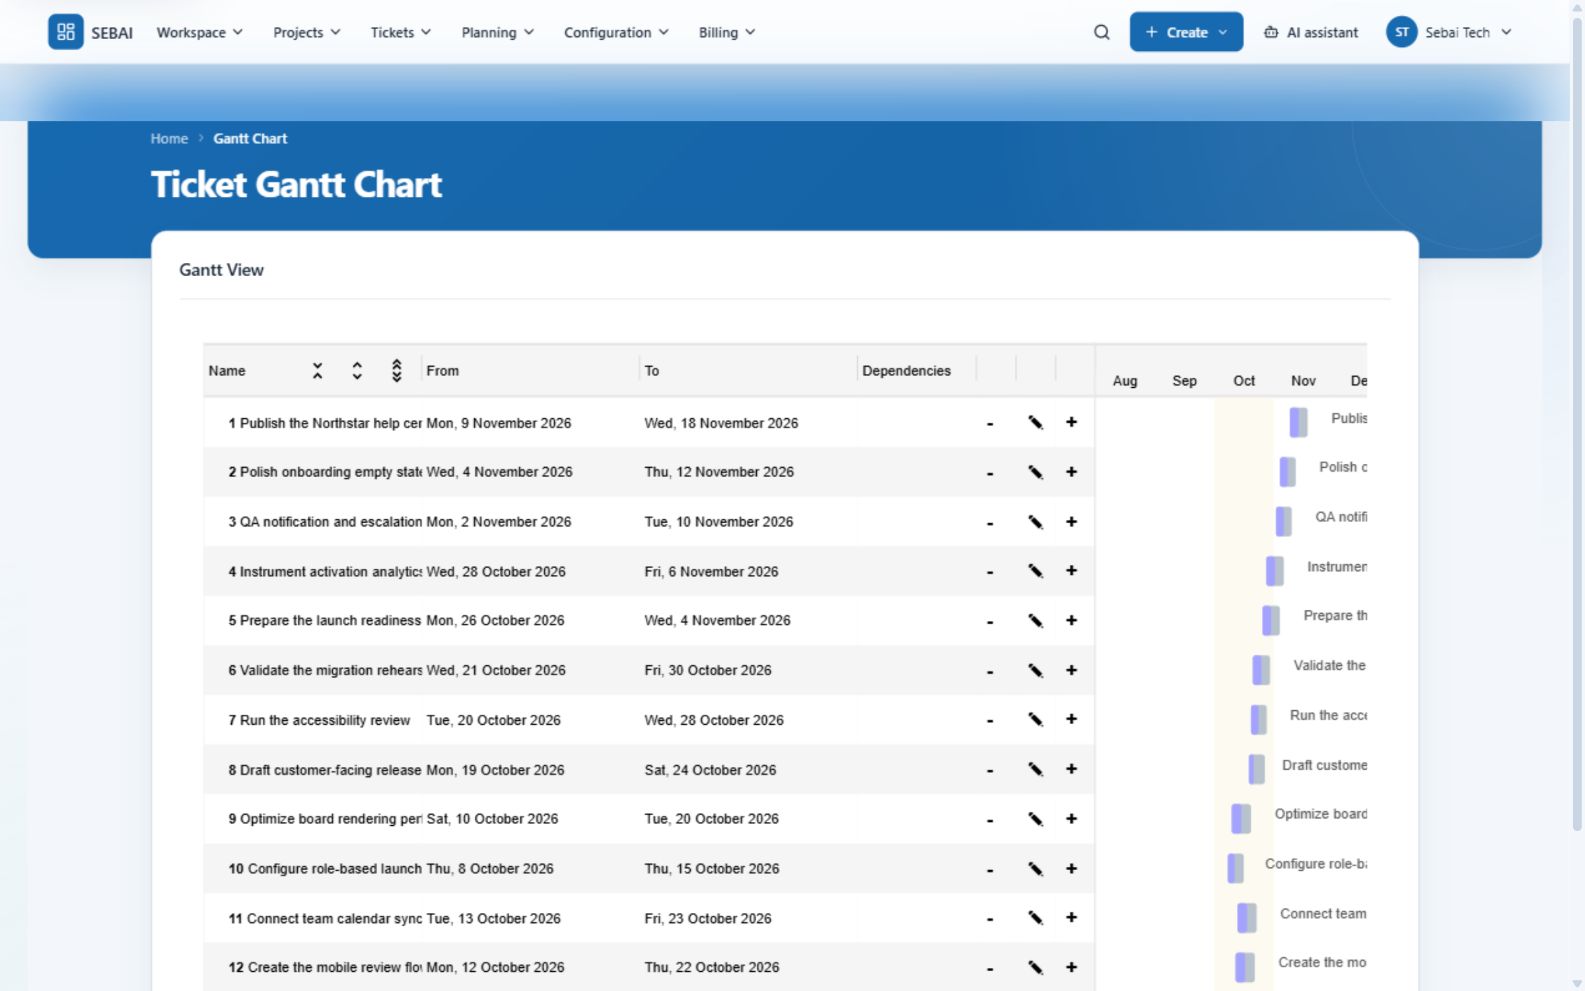
Task: Open the Workspace menu
Action: pos(200,32)
